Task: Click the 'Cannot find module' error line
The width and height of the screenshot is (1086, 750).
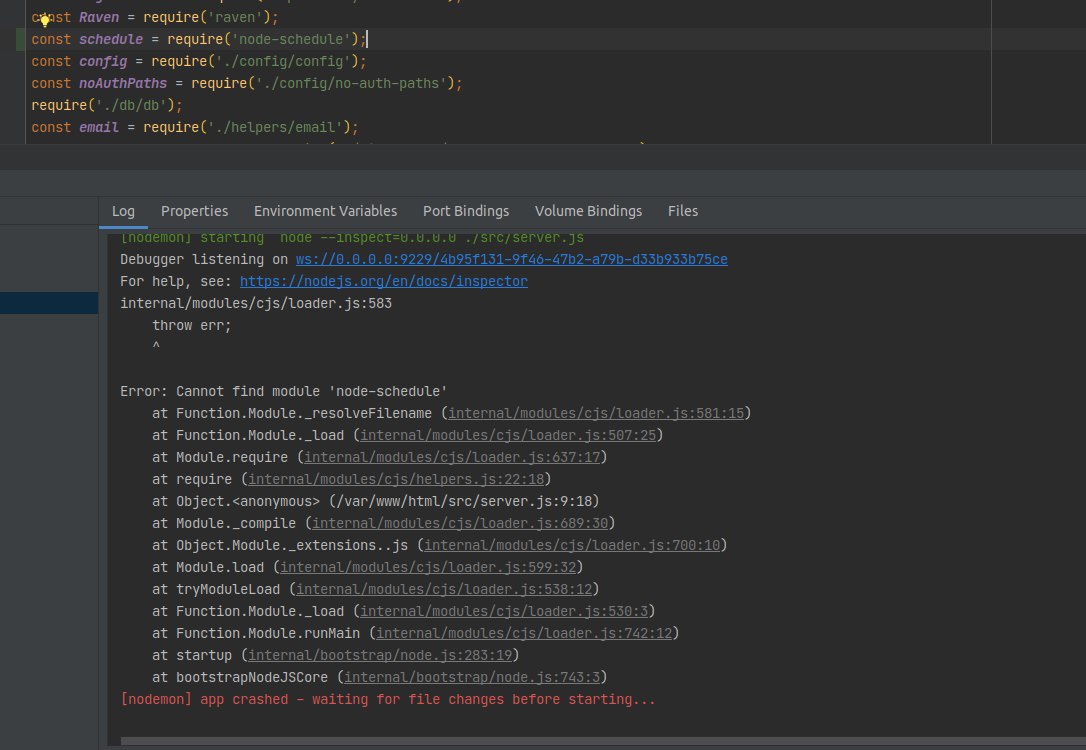Action: [283, 391]
